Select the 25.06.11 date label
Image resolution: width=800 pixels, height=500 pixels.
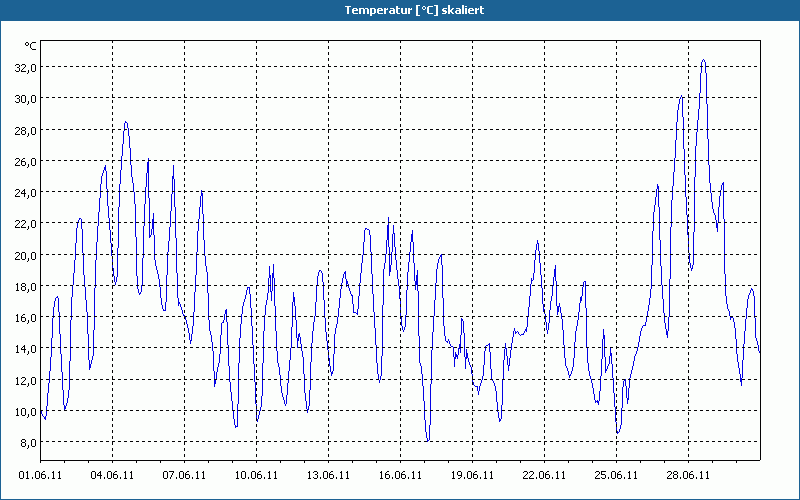[x=616, y=475]
